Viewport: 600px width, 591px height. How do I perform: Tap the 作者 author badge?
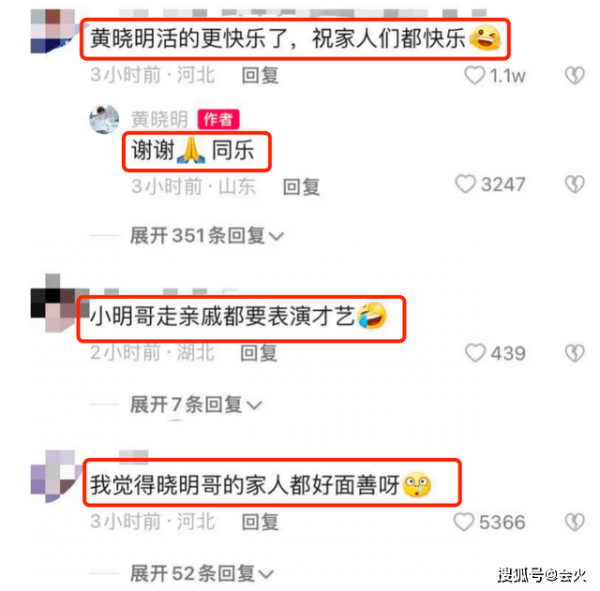pyautogui.click(x=218, y=119)
